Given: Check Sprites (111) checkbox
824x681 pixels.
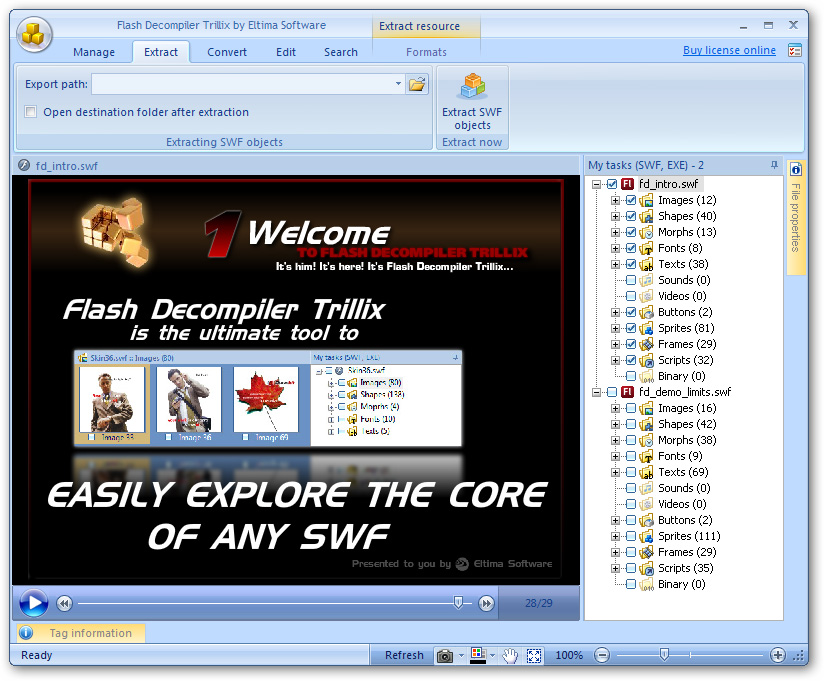Looking at the screenshot, I should tap(631, 536).
